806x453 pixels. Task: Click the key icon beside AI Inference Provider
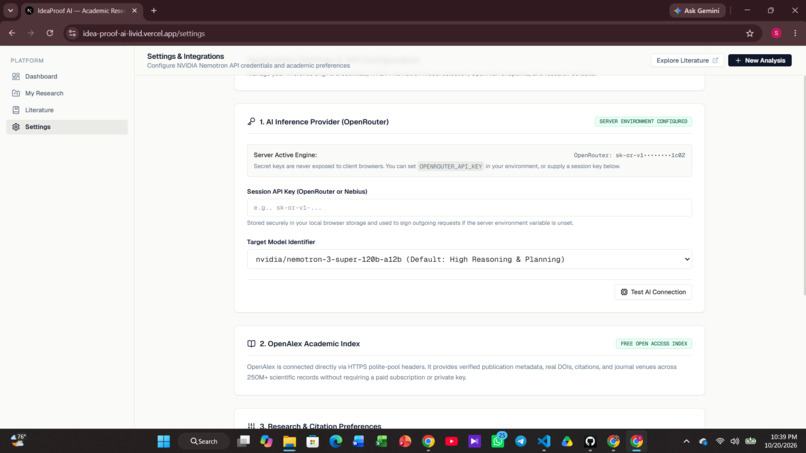[251, 122]
